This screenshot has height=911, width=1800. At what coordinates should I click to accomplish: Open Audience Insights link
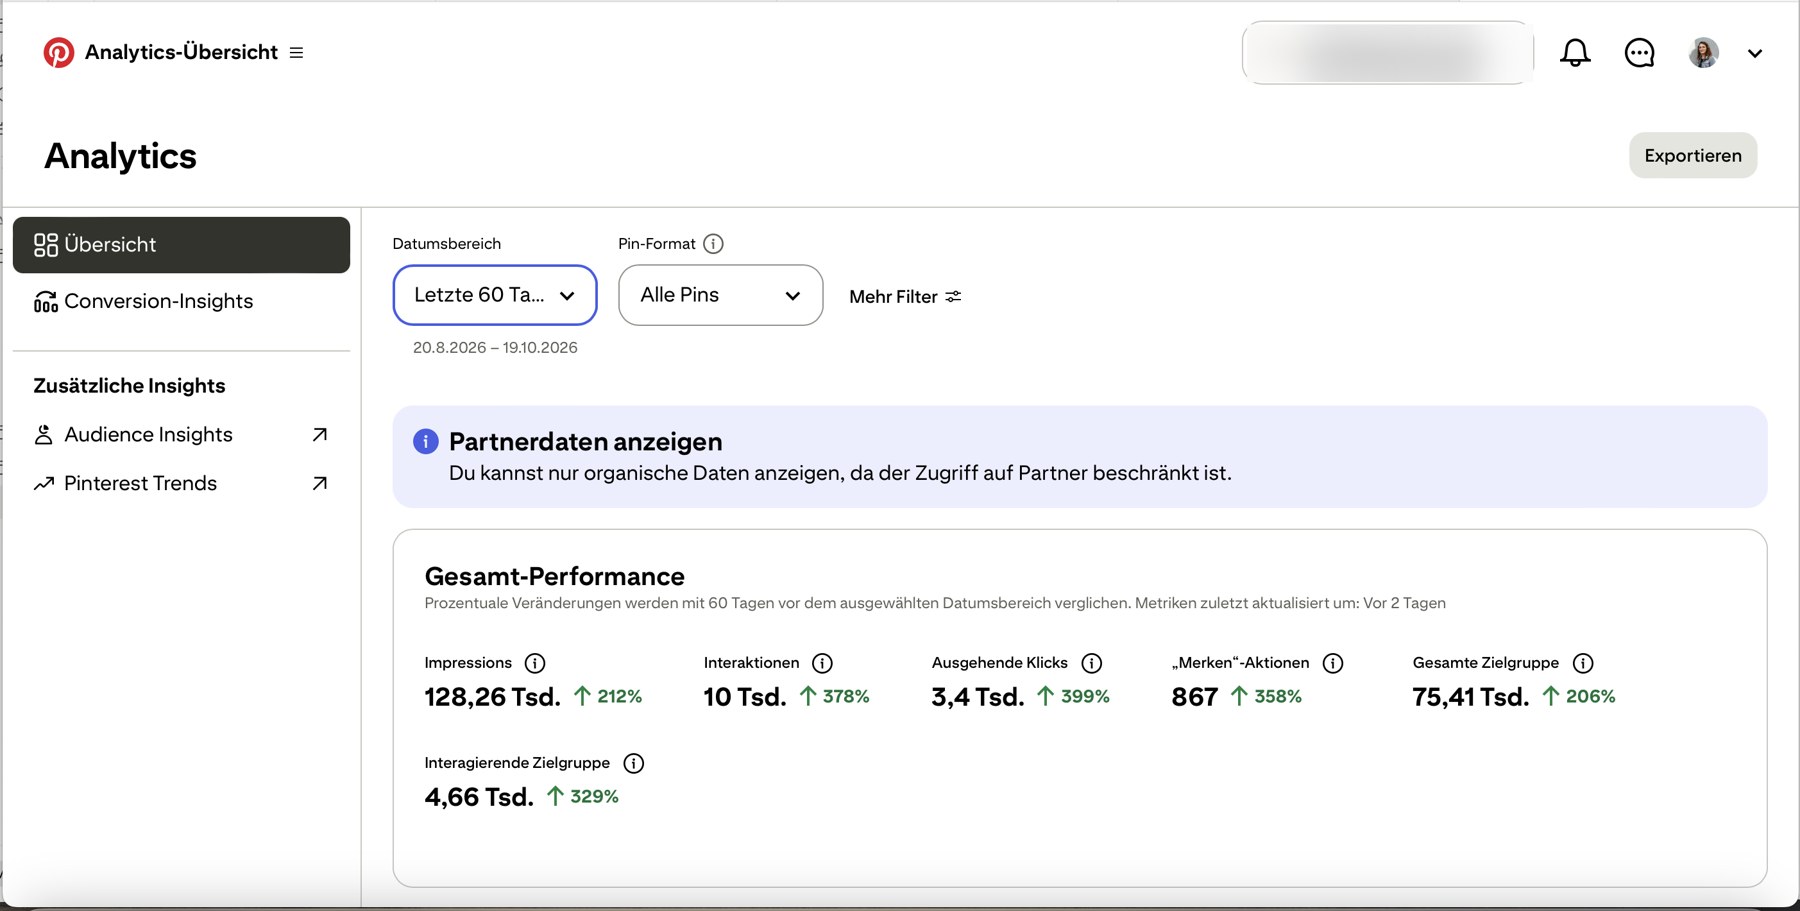point(148,435)
